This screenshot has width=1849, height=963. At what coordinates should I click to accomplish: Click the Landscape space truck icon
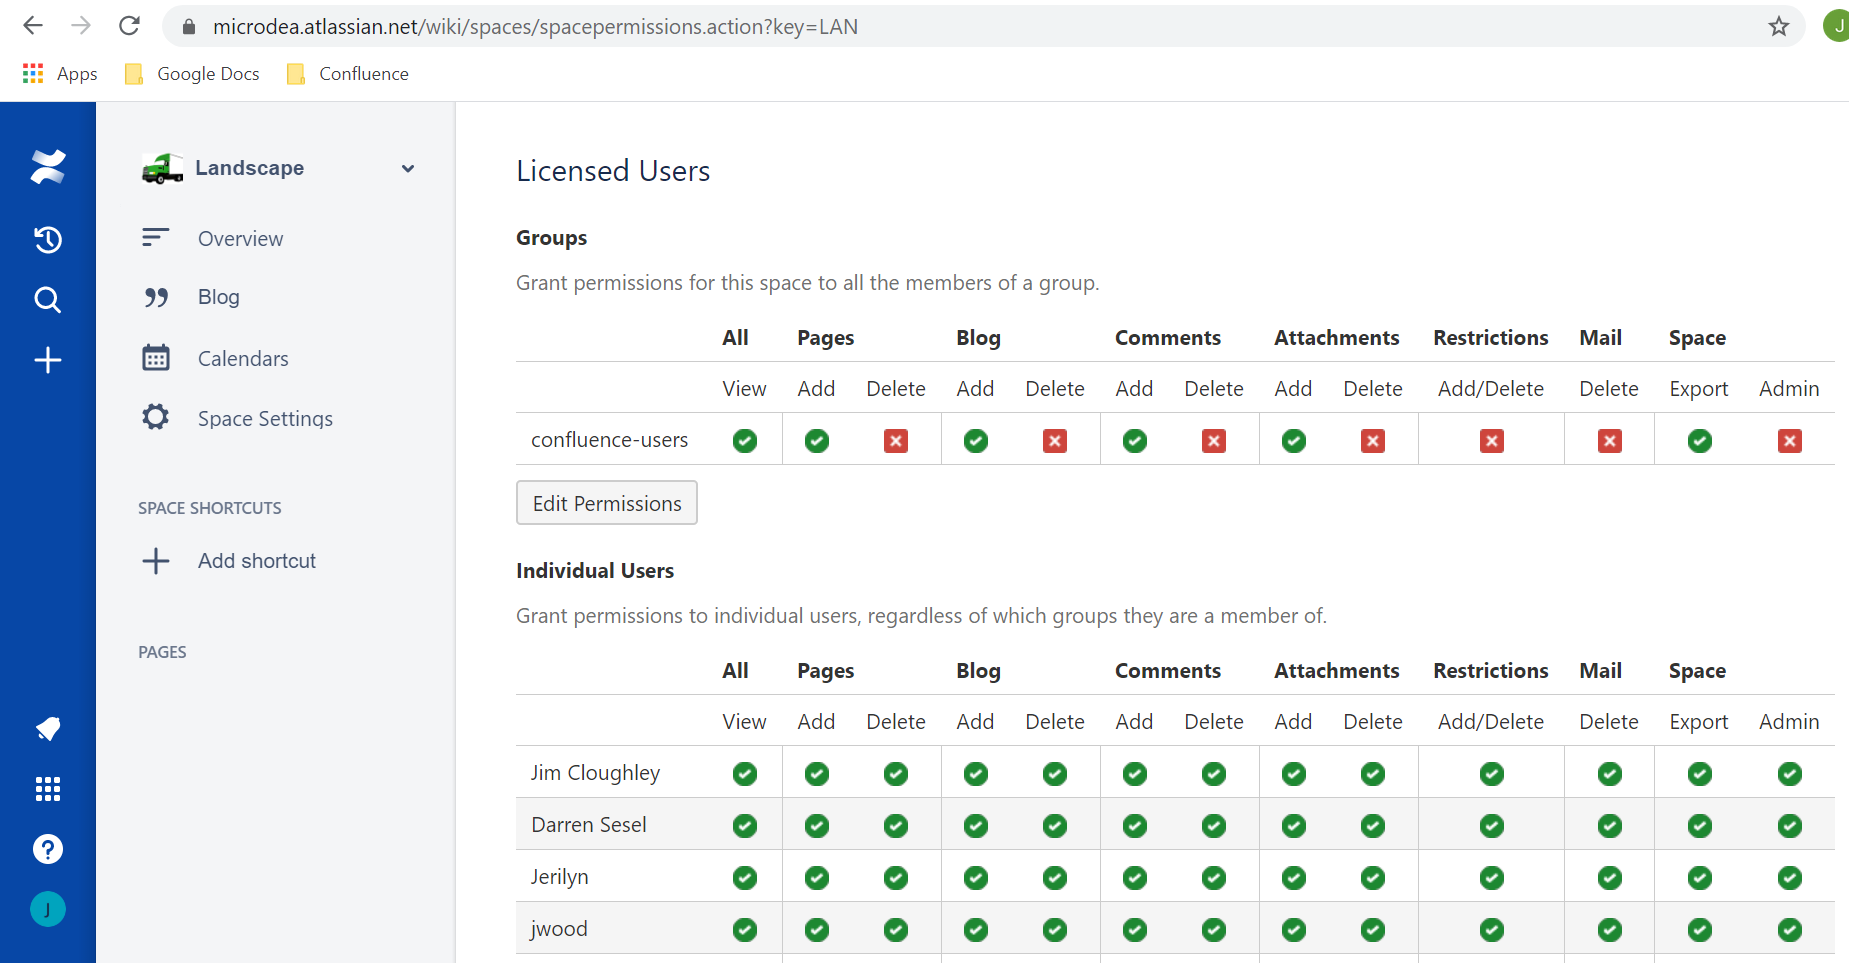click(x=162, y=168)
